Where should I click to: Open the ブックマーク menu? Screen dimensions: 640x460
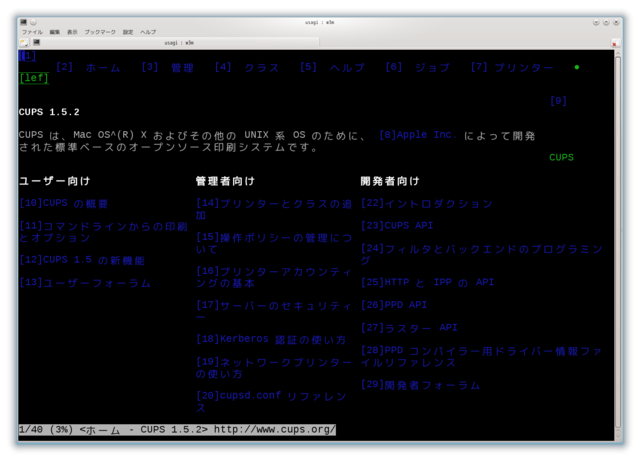click(100, 32)
